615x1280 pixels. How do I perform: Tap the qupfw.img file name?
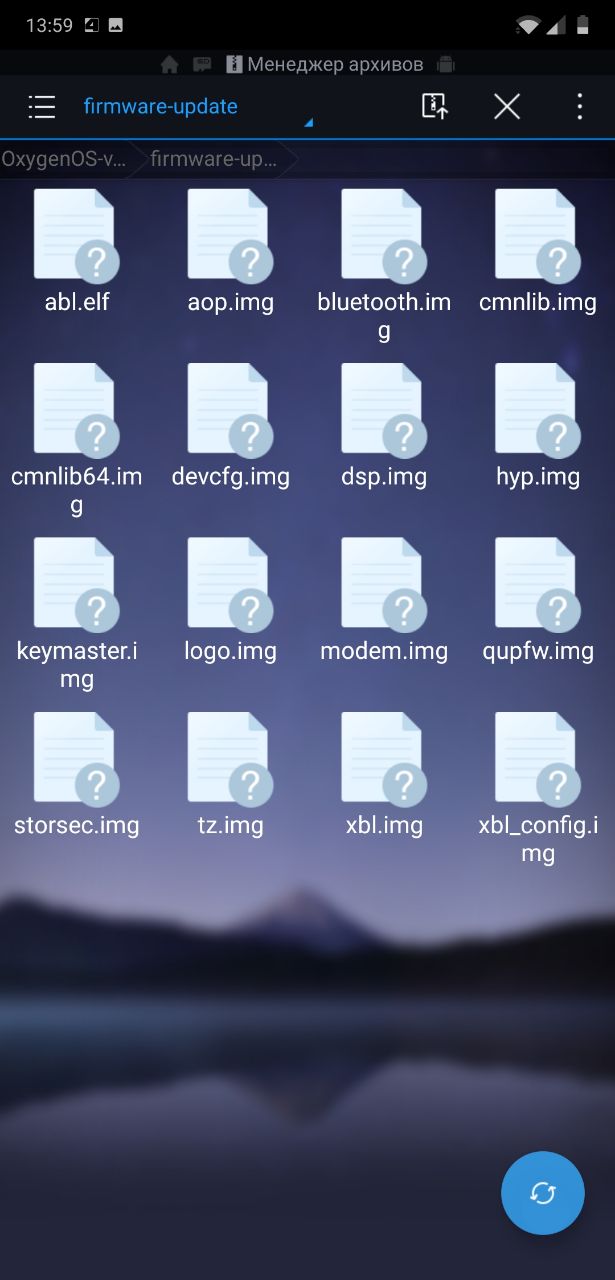[538, 651]
